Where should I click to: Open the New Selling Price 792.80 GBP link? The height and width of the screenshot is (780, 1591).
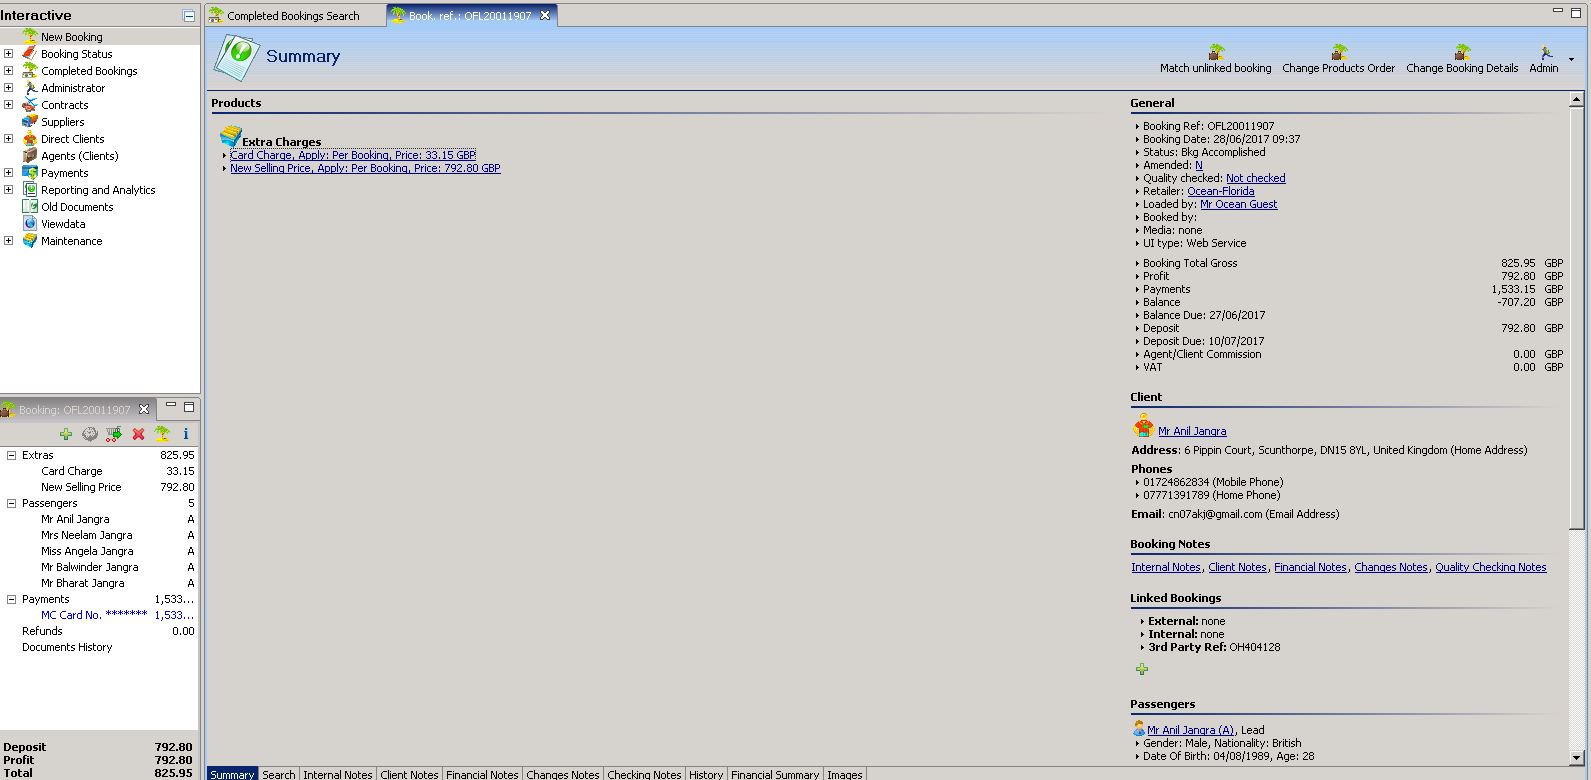click(x=365, y=168)
